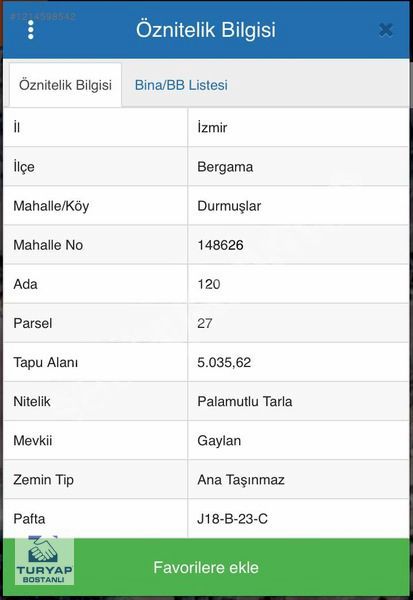Image resolution: width=413 pixels, height=600 pixels.
Task: Click the Favorilere ekle button
Action: click(x=206, y=567)
